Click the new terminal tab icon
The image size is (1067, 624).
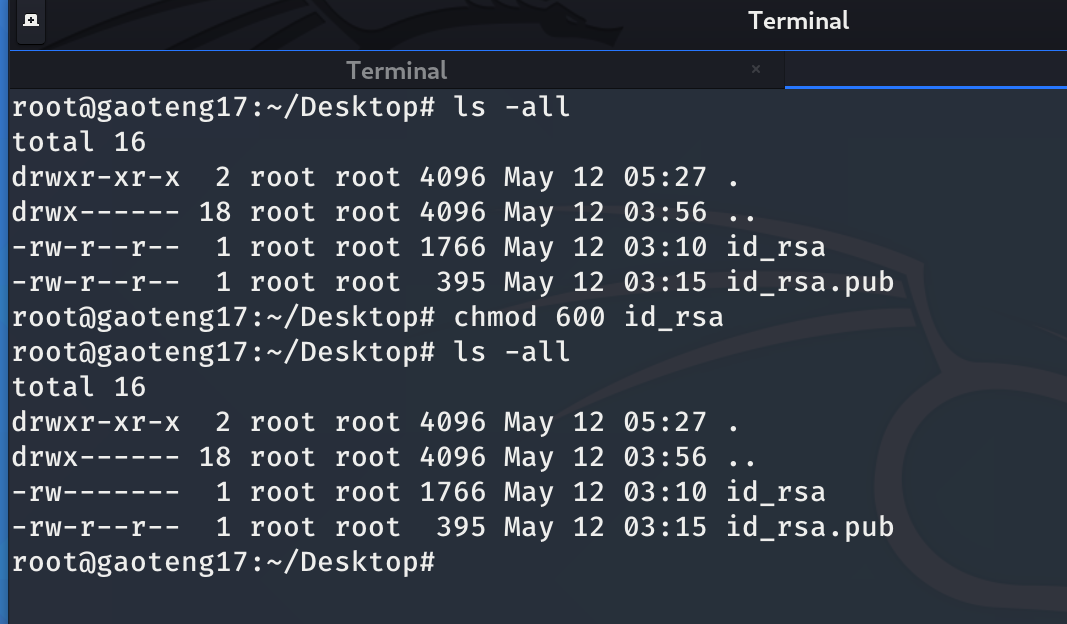(30, 20)
